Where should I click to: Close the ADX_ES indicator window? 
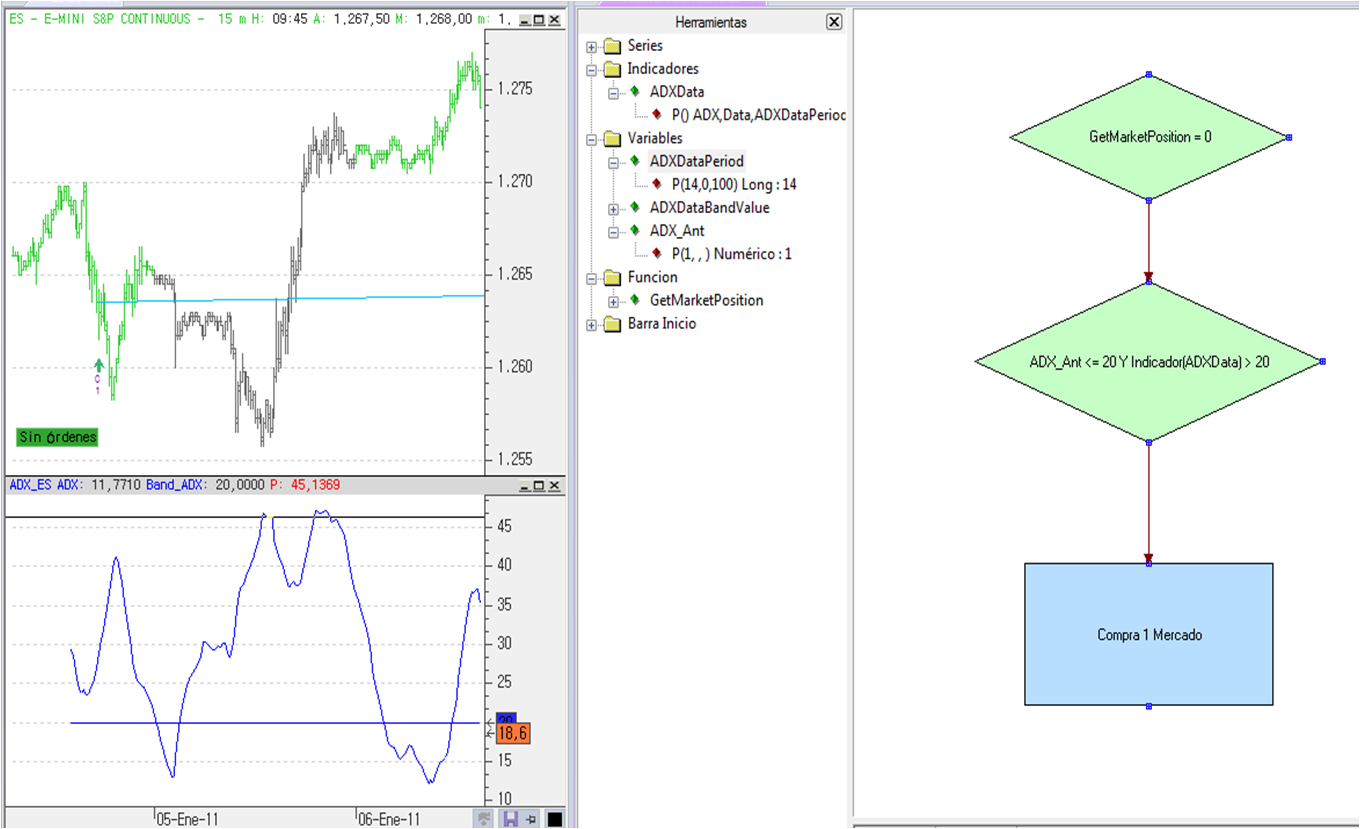[x=555, y=485]
